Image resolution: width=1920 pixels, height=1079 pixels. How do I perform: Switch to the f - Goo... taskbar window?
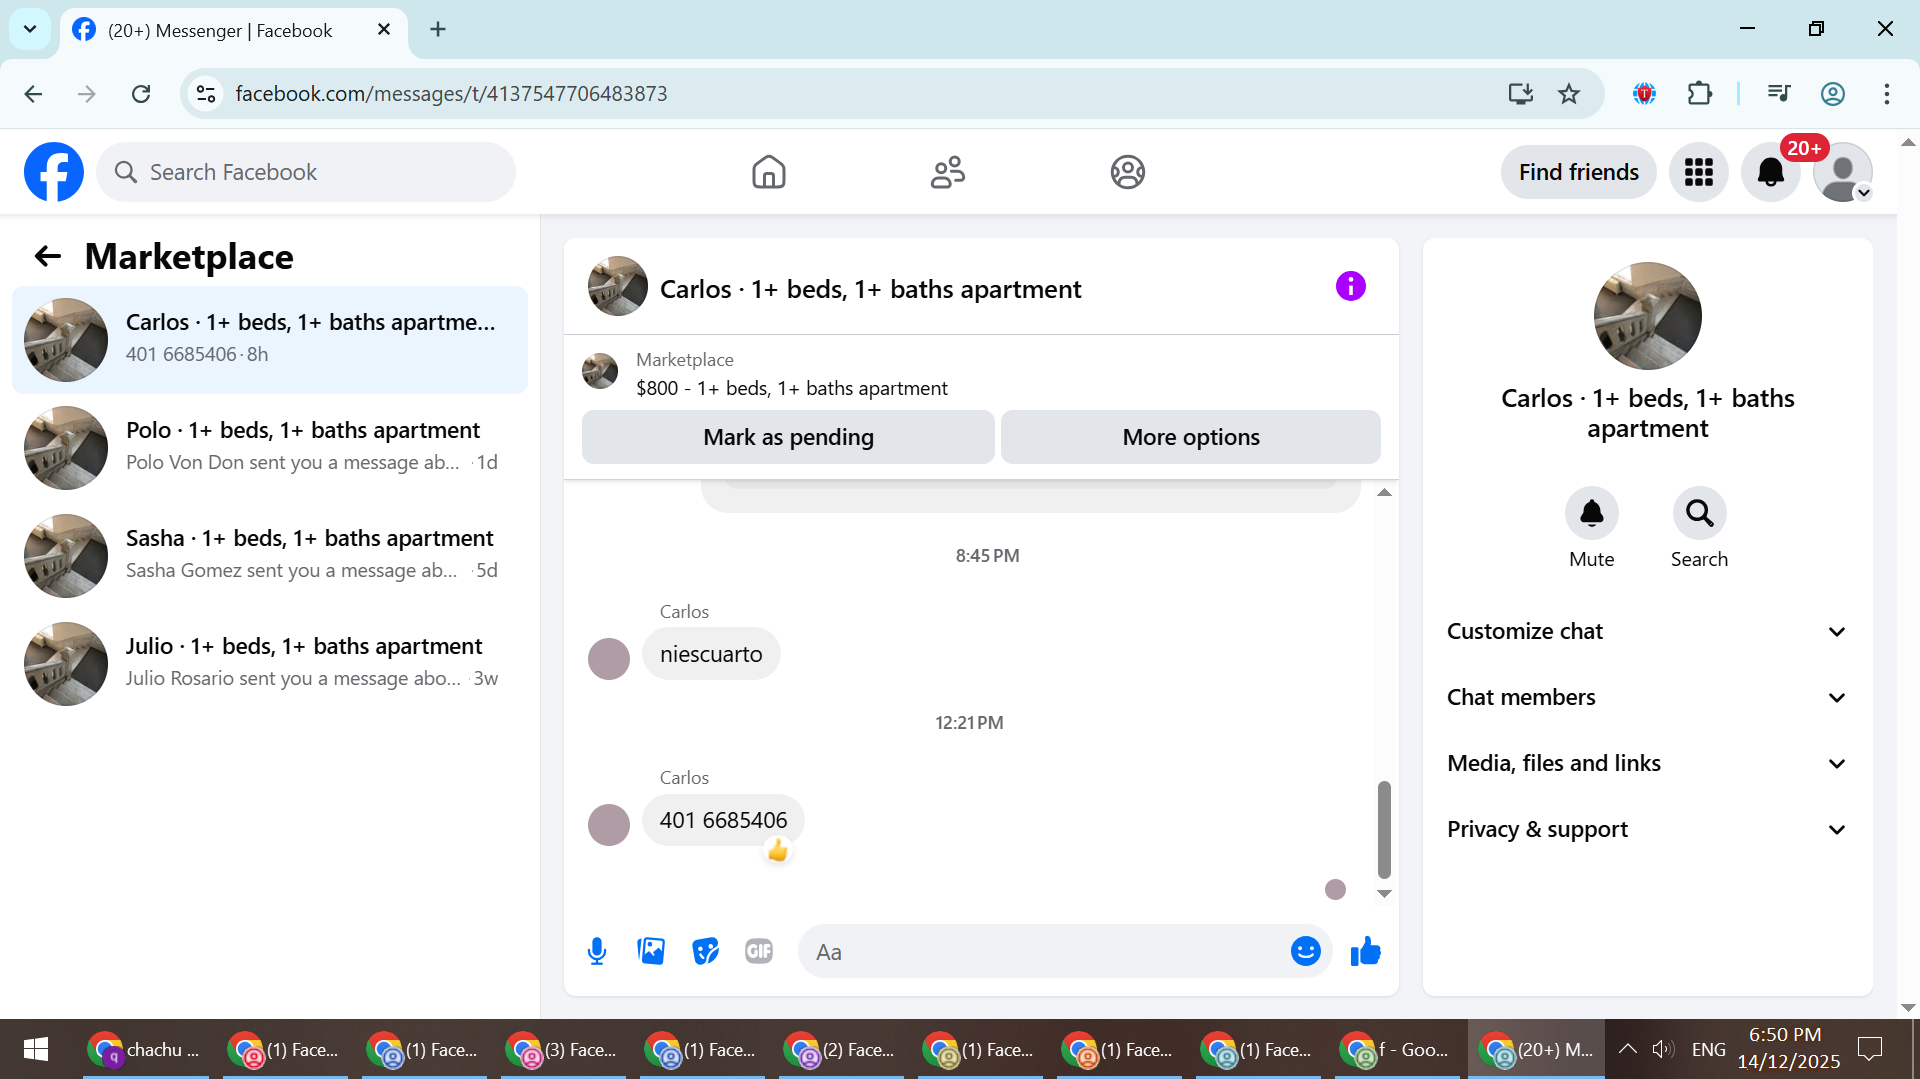(x=1398, y=1049)
